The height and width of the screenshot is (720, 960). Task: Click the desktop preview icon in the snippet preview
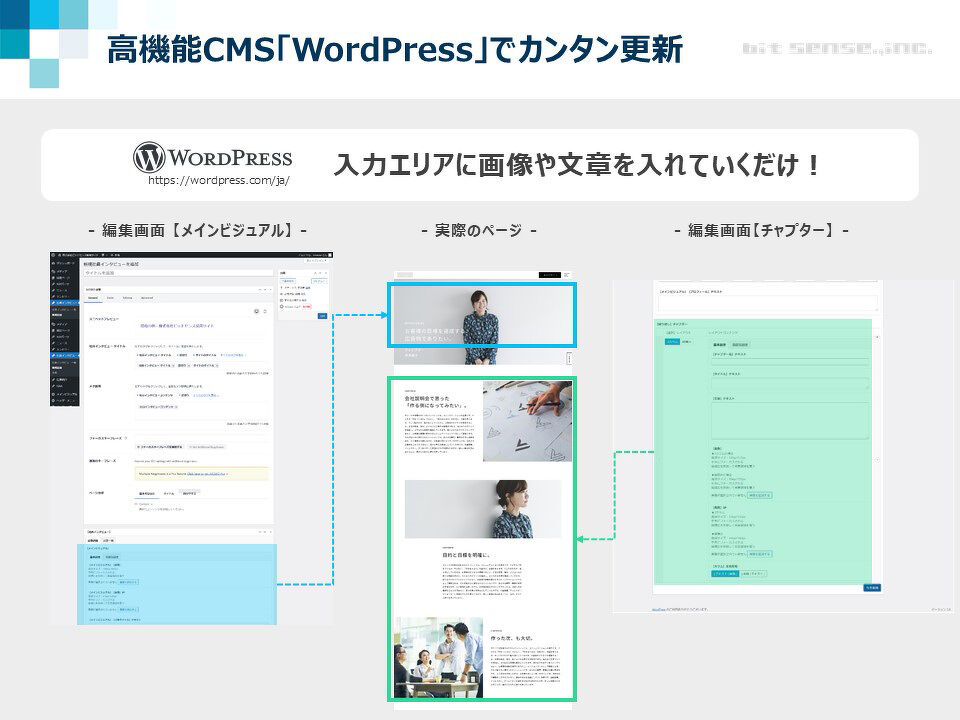tap(256, 312)
